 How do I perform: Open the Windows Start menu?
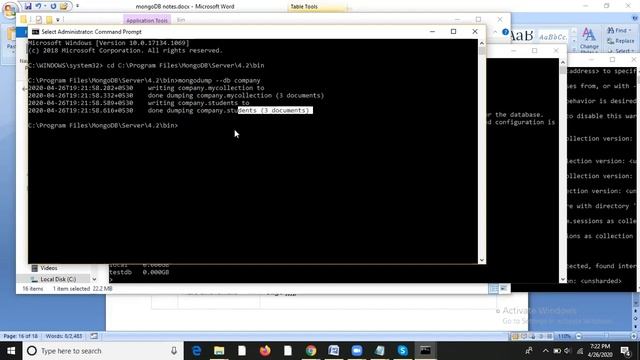click(11, 351)
